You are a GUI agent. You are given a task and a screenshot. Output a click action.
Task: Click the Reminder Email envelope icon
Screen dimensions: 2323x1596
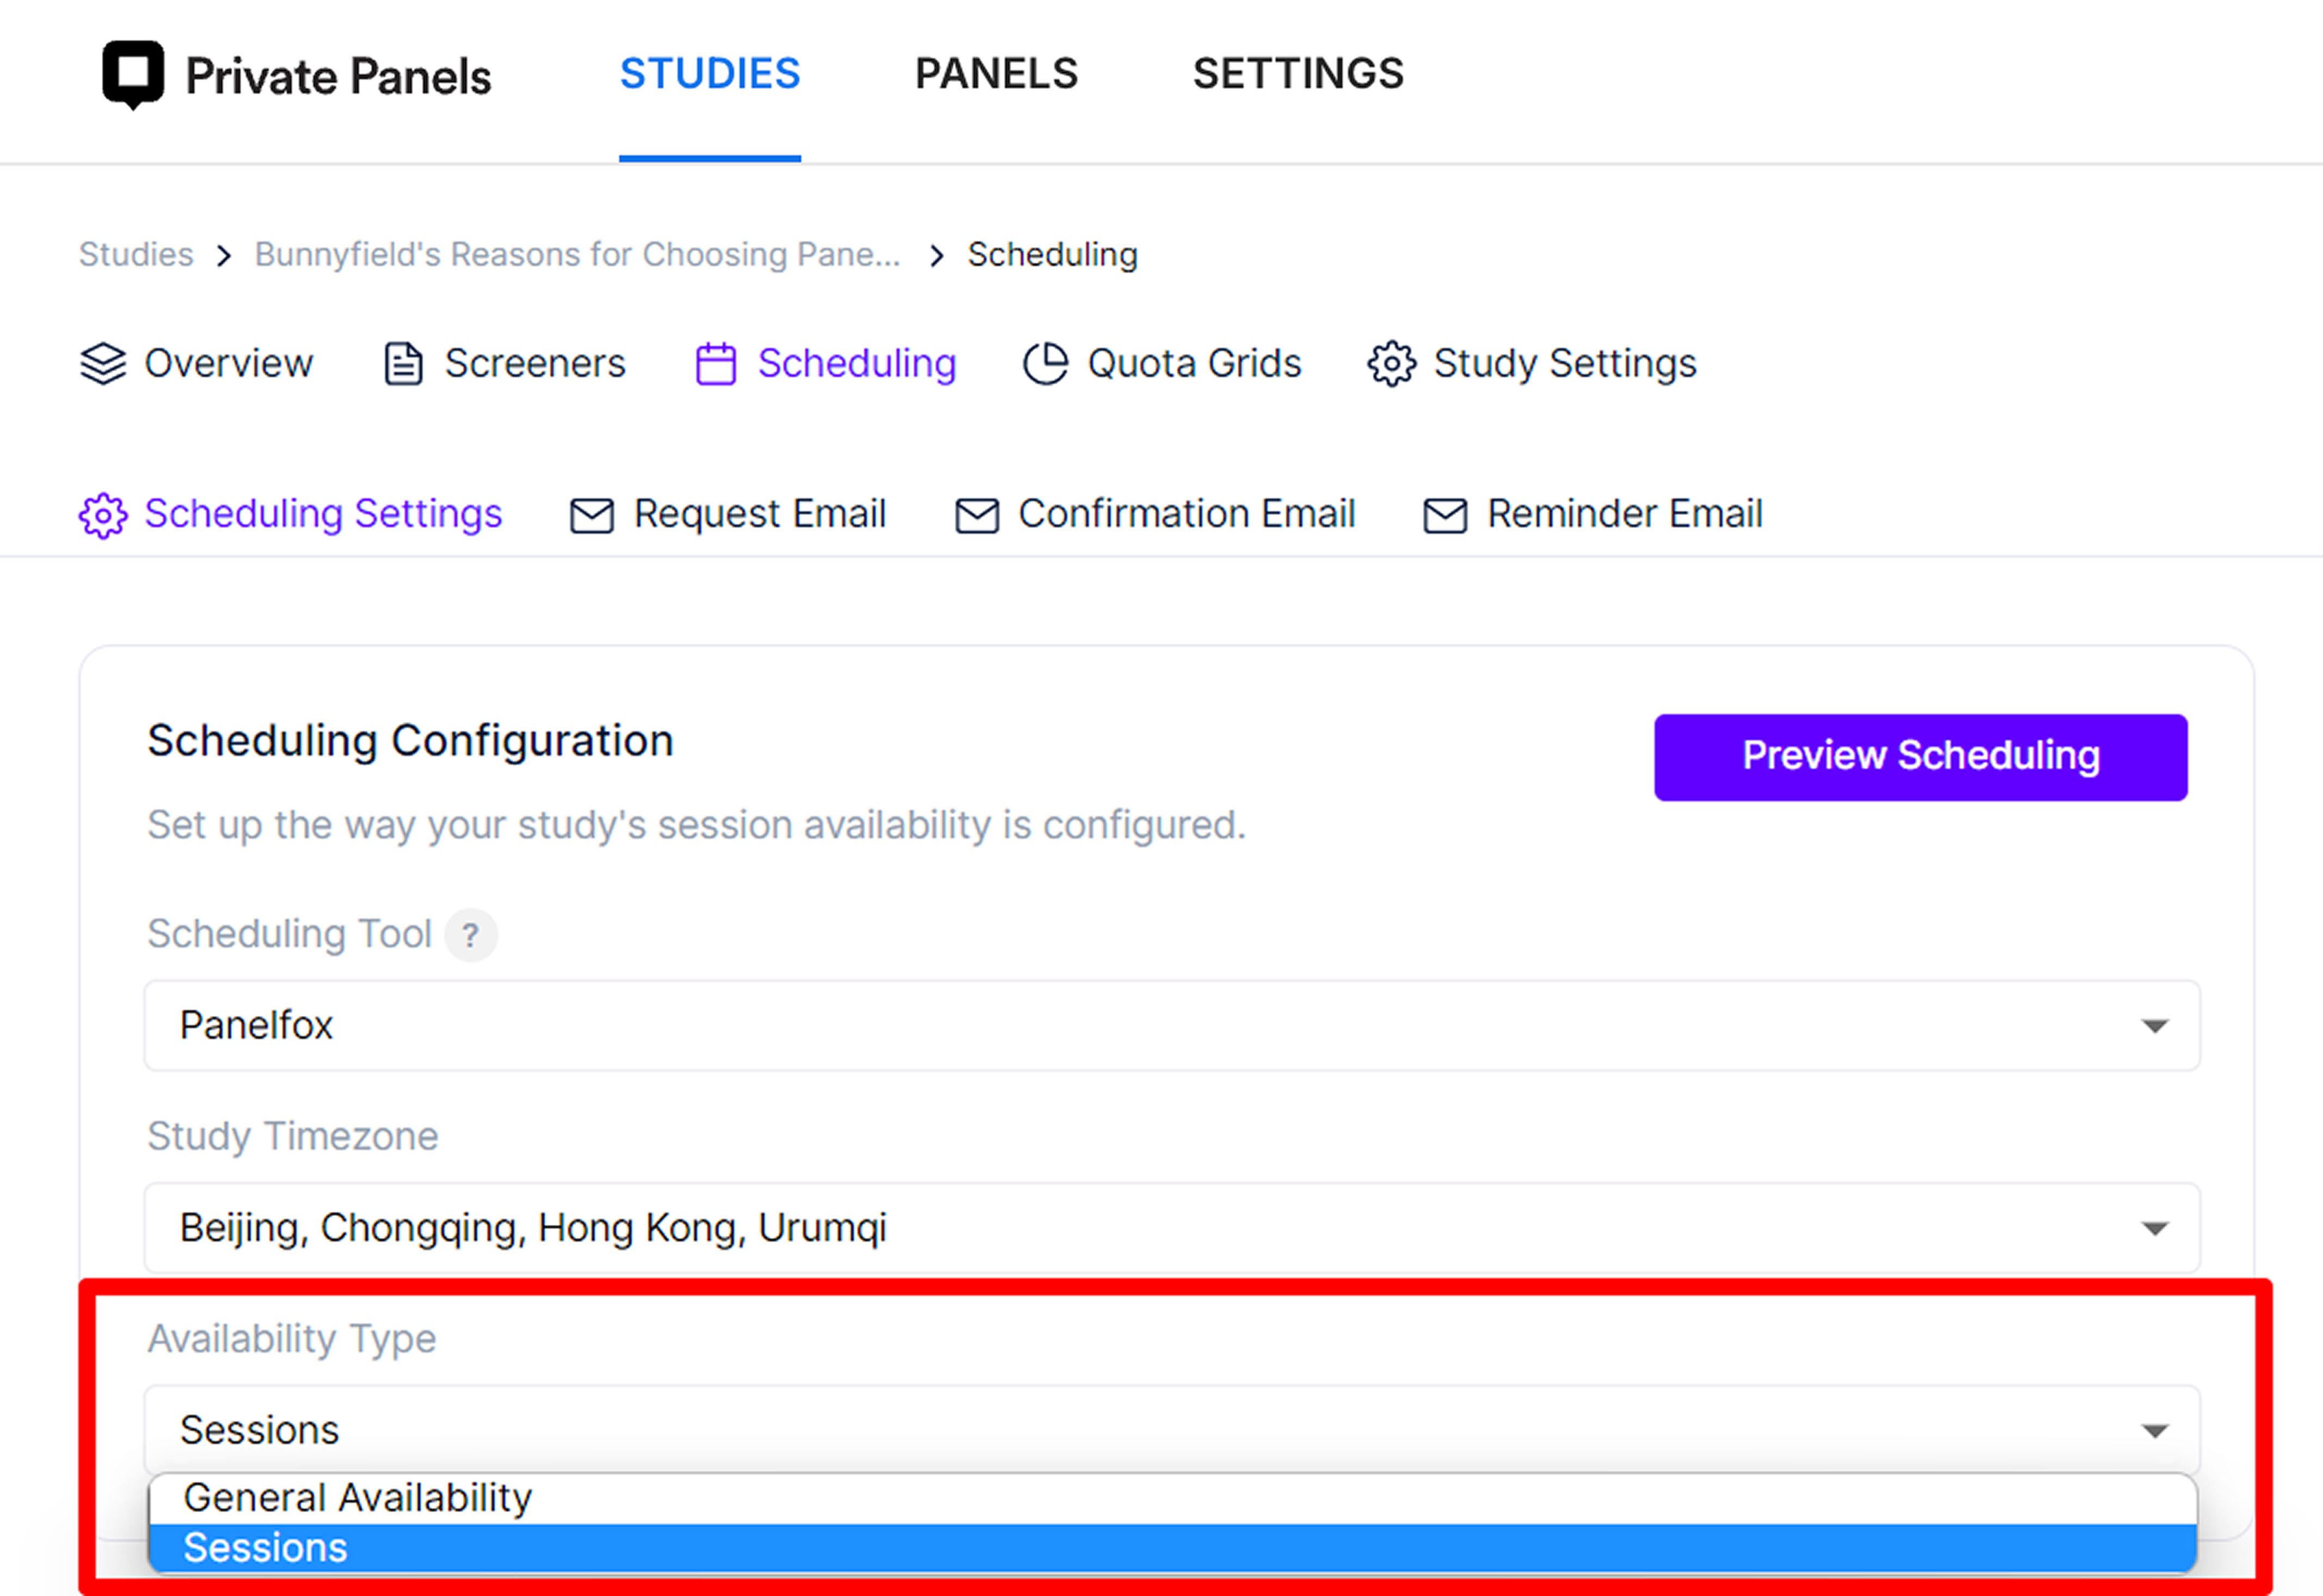[1445, 516]
